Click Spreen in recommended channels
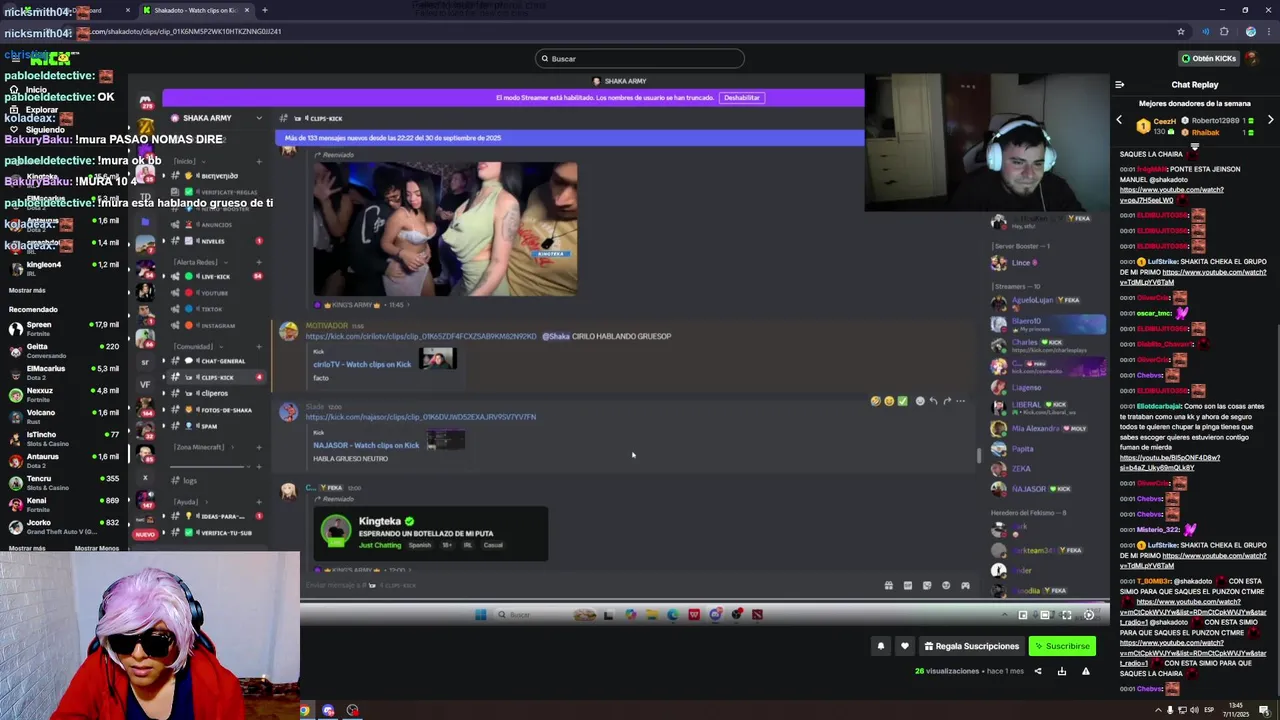 coord(64,328)
